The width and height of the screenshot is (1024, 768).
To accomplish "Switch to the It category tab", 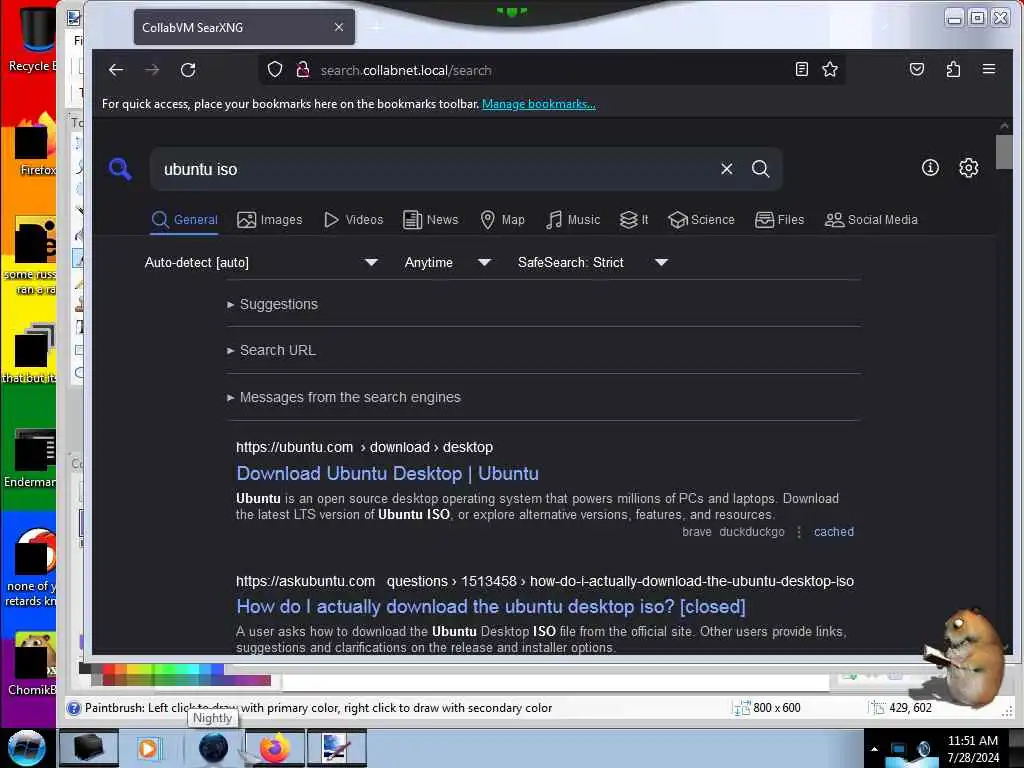I will tap(634, 220).
